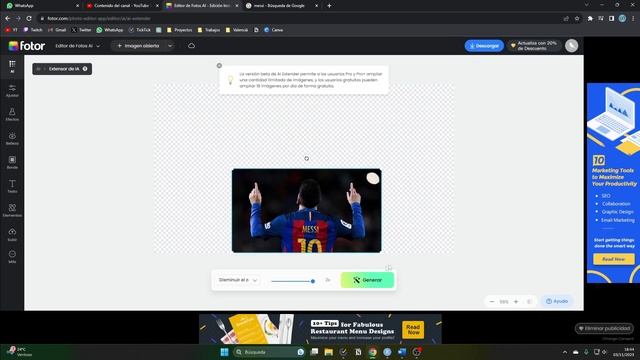This screenshot has height=360, width=640.
Task: Click the cloud save icon in header
Action: click(x=191, y=46)
